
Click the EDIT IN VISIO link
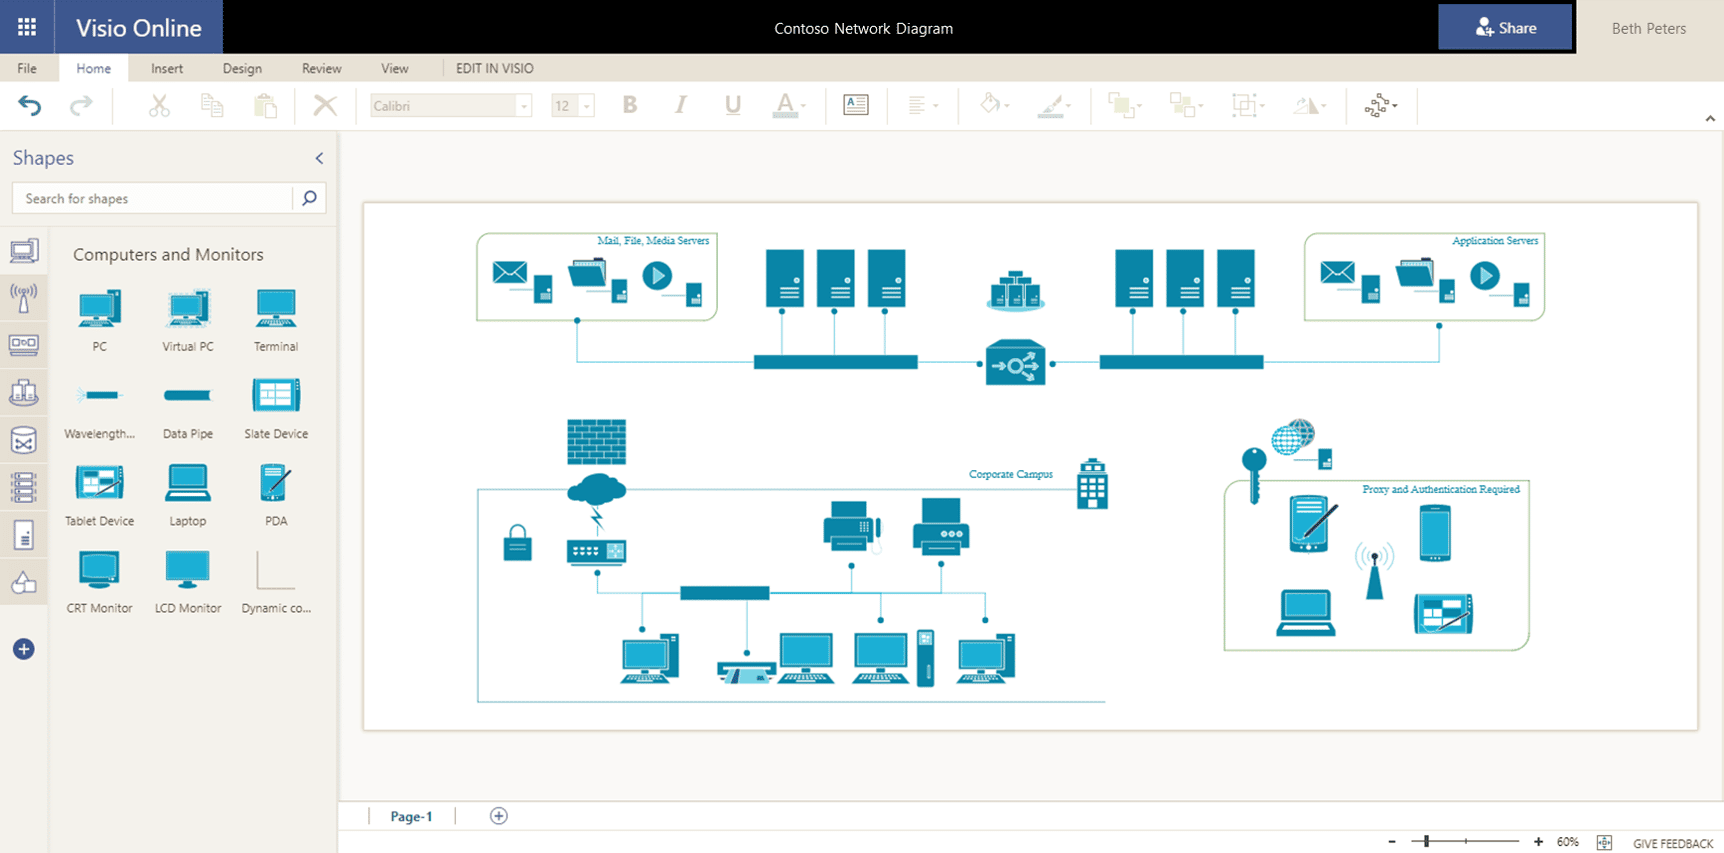tap(495, 68)
